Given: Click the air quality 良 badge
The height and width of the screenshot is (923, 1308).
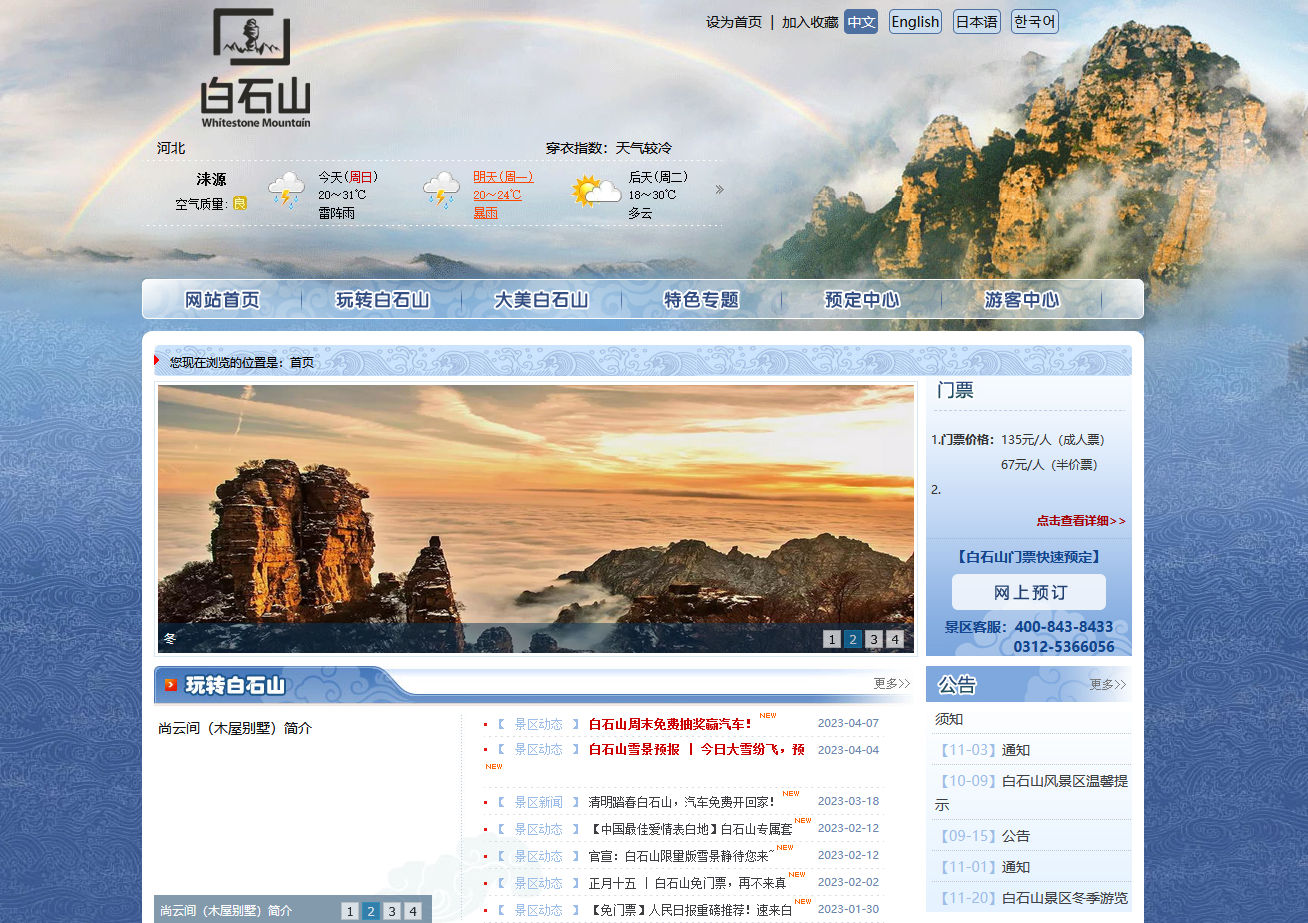Looking at the screenshot, I should (242, 200).
